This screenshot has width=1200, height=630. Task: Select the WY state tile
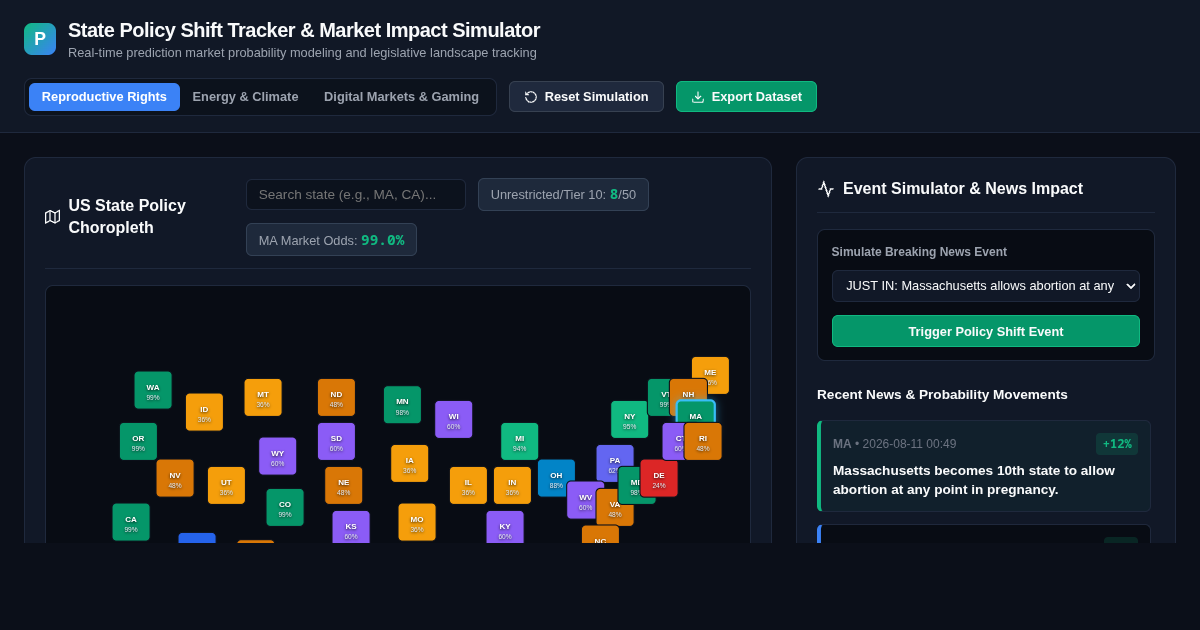(278, 456)
